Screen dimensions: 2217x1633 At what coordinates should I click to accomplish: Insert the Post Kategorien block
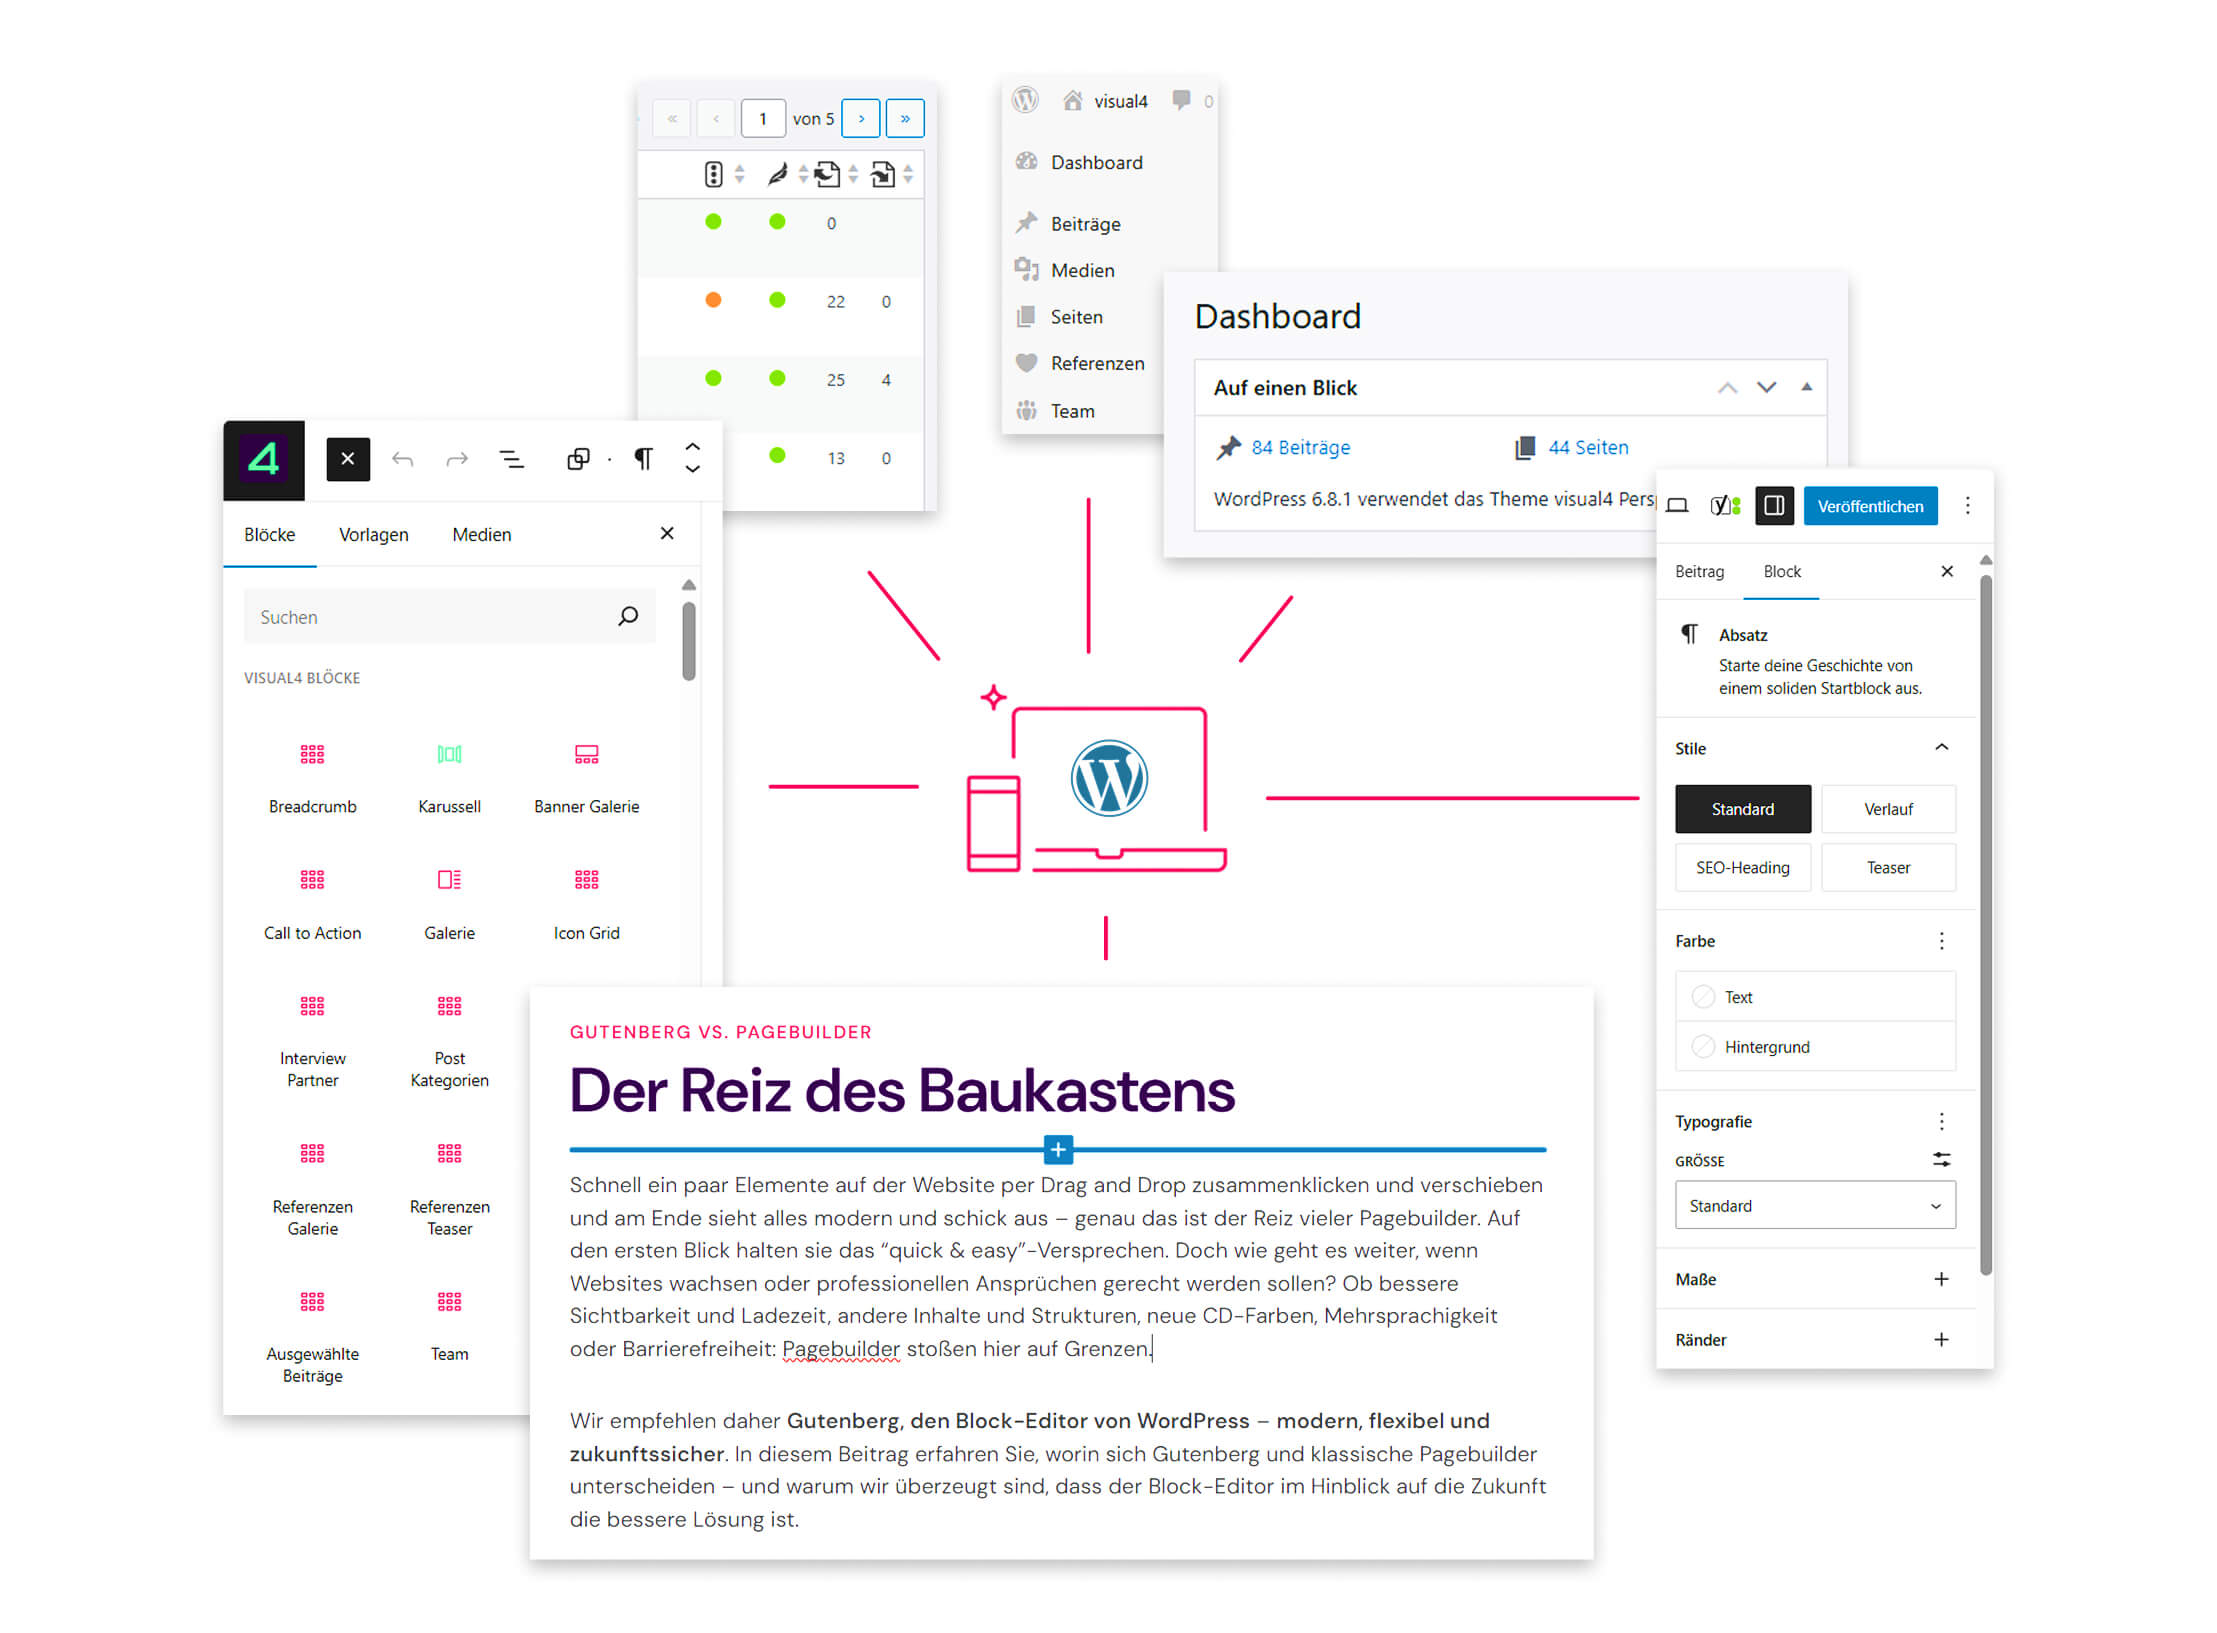pyautogui.click(x=450, y=1042)
